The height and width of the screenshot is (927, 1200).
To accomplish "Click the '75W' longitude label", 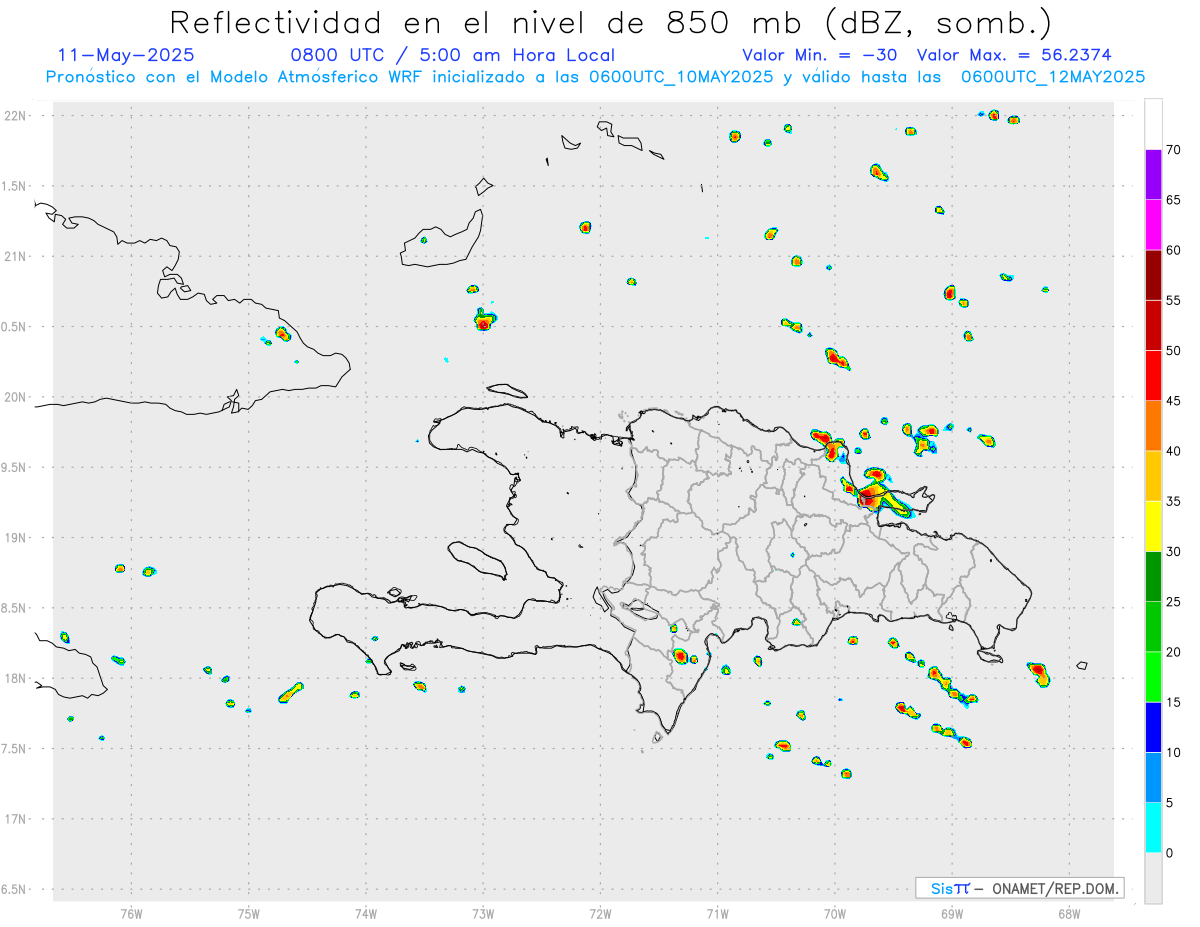I will tap(249, 913).
